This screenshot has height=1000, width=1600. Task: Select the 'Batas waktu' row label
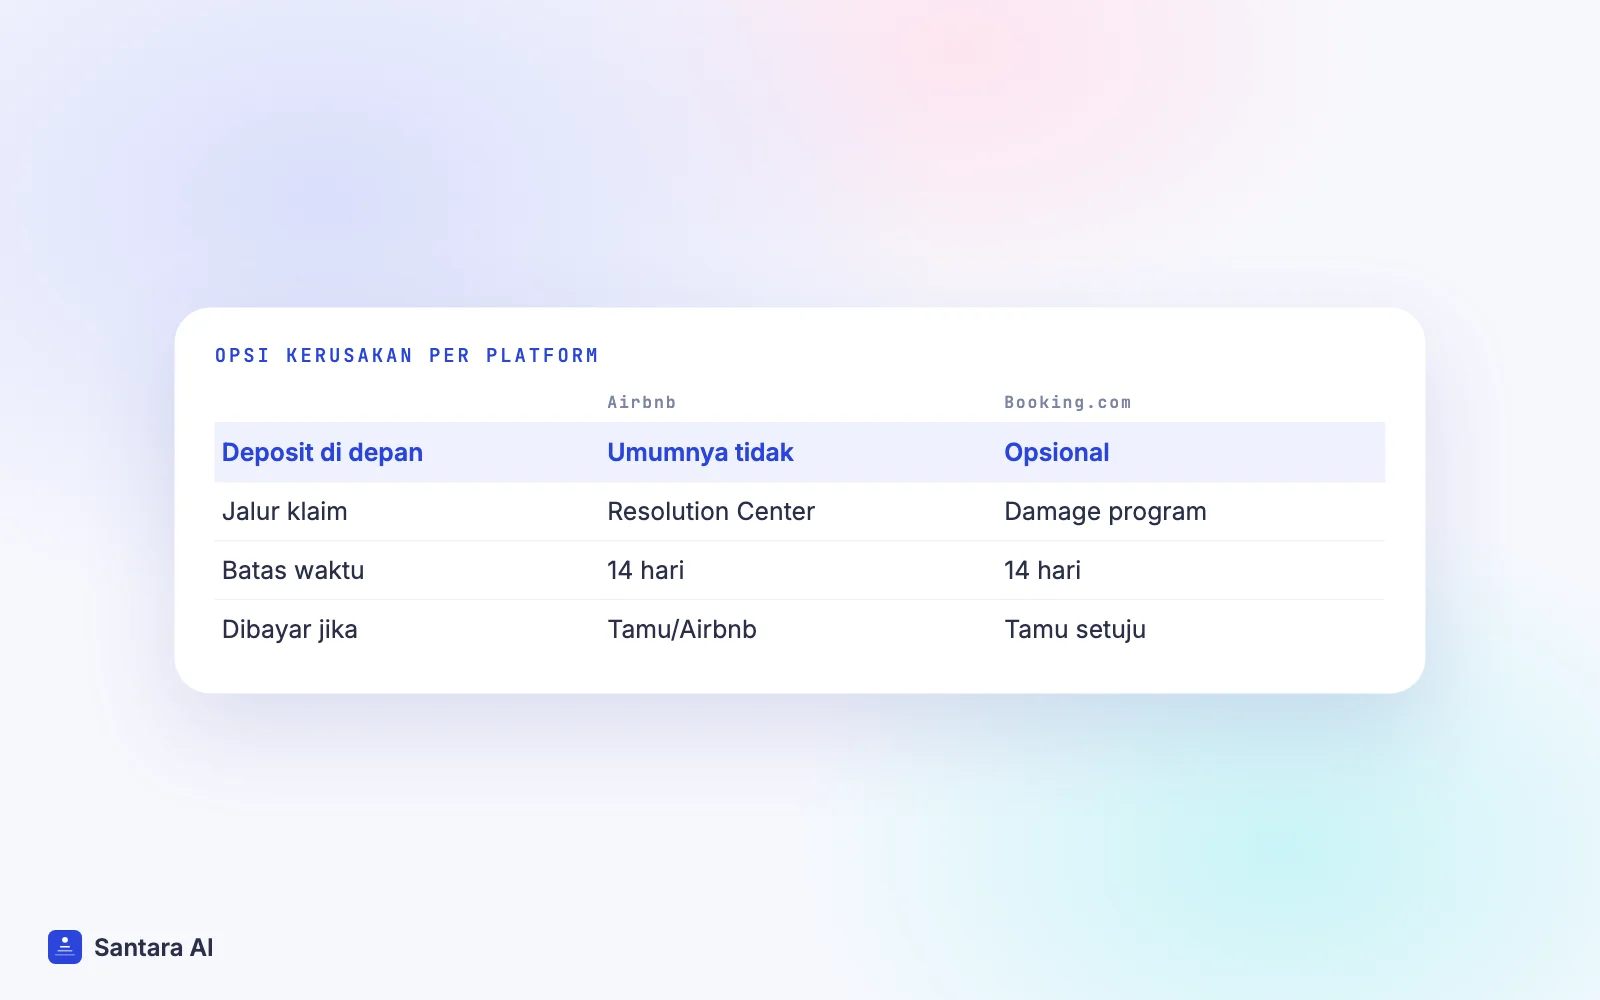tap(293, 570)
